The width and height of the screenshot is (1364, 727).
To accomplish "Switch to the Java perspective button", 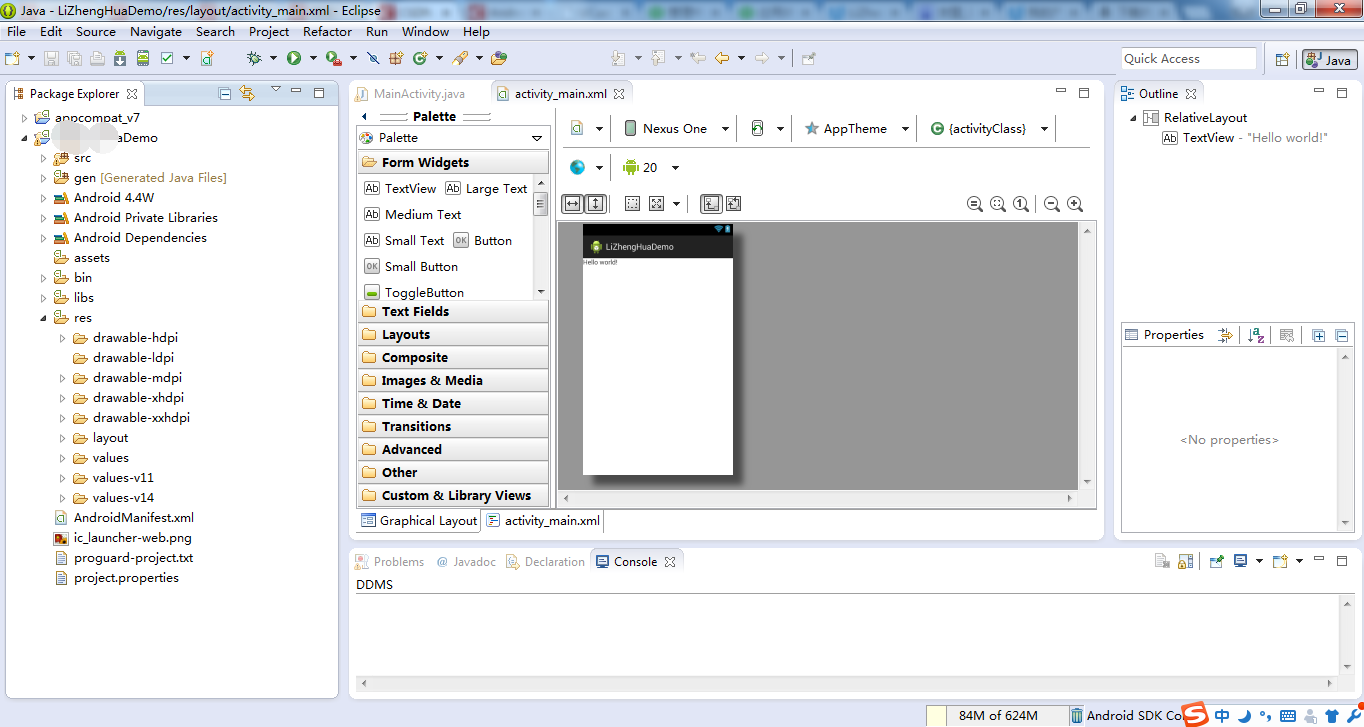I will 1329,60.
